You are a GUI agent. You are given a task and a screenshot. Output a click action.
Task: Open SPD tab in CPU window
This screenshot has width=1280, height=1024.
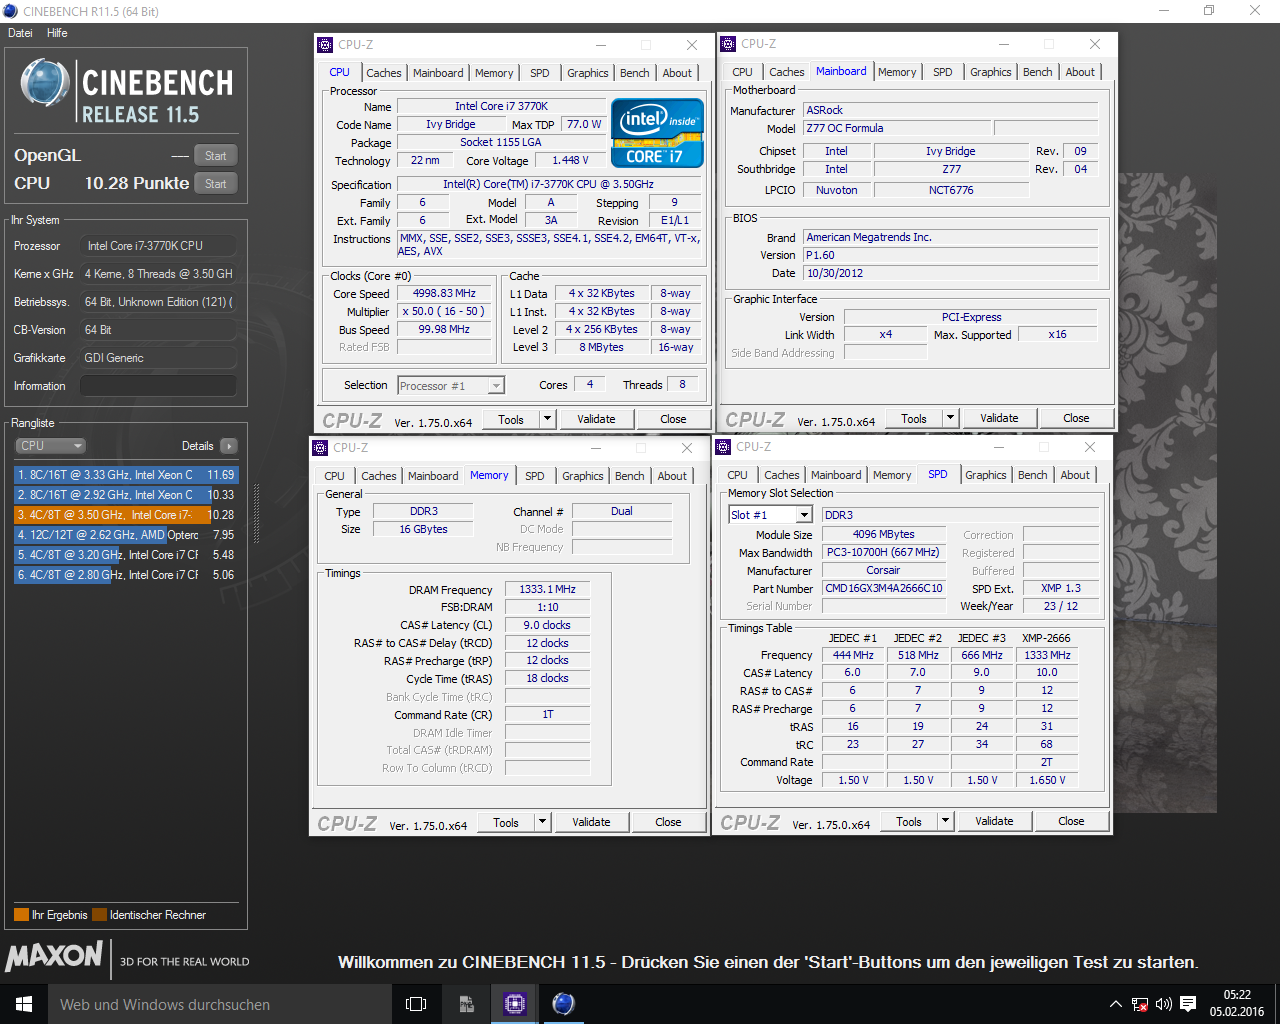(540, 73)
